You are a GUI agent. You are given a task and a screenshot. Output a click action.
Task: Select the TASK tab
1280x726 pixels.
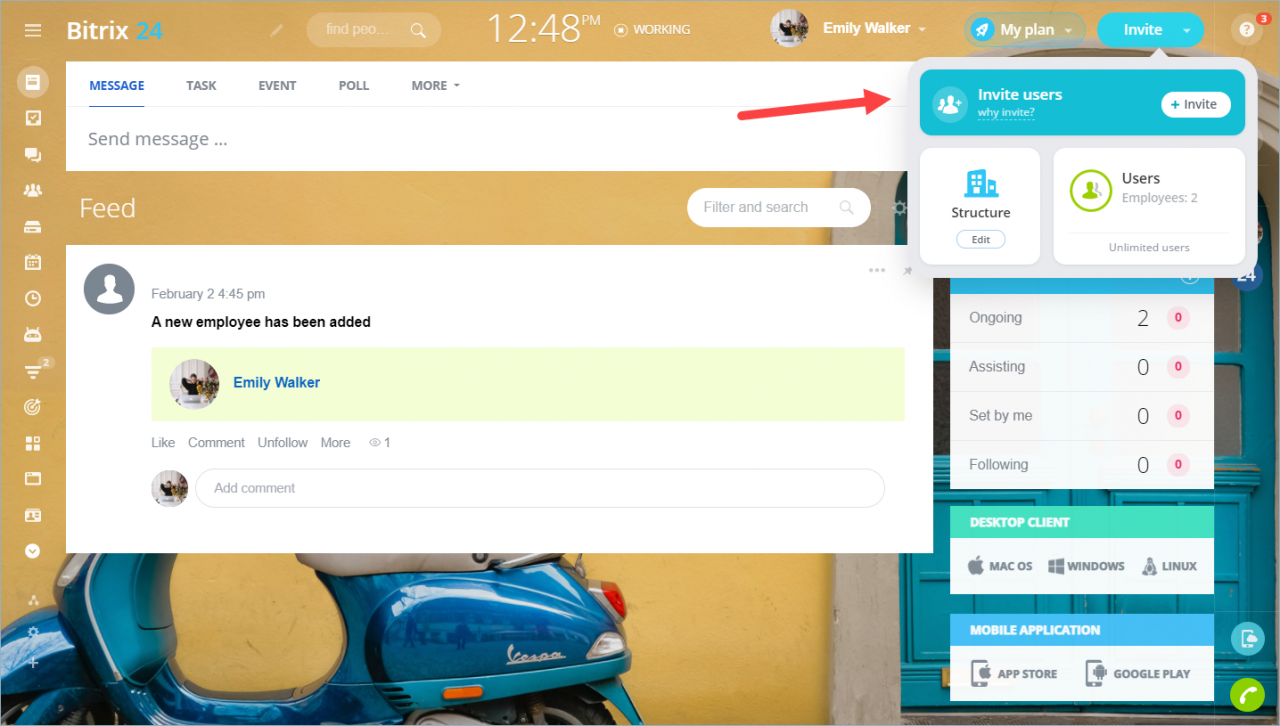point(201,85)
